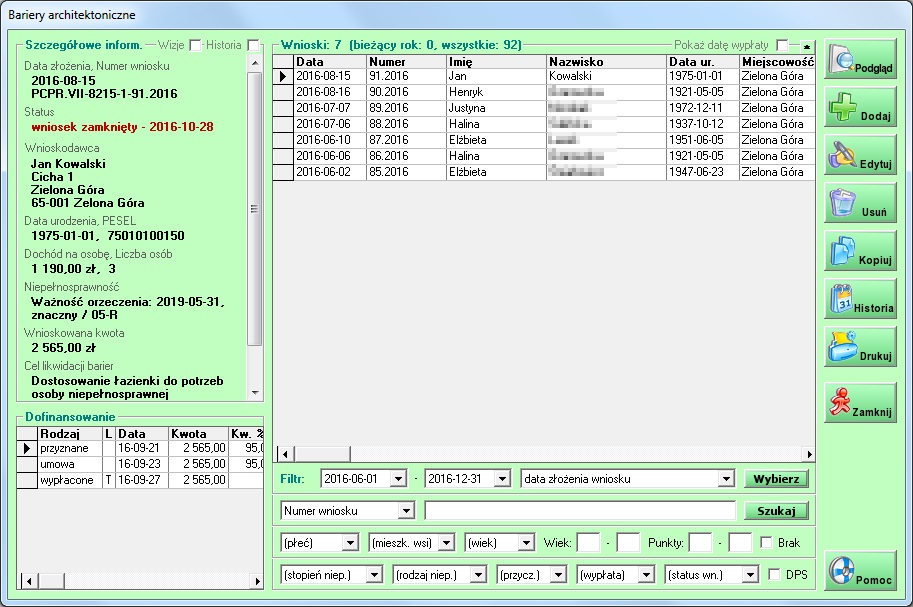Check the Brak checkbox
The image size is (913, 607).
tap(766, 542)
